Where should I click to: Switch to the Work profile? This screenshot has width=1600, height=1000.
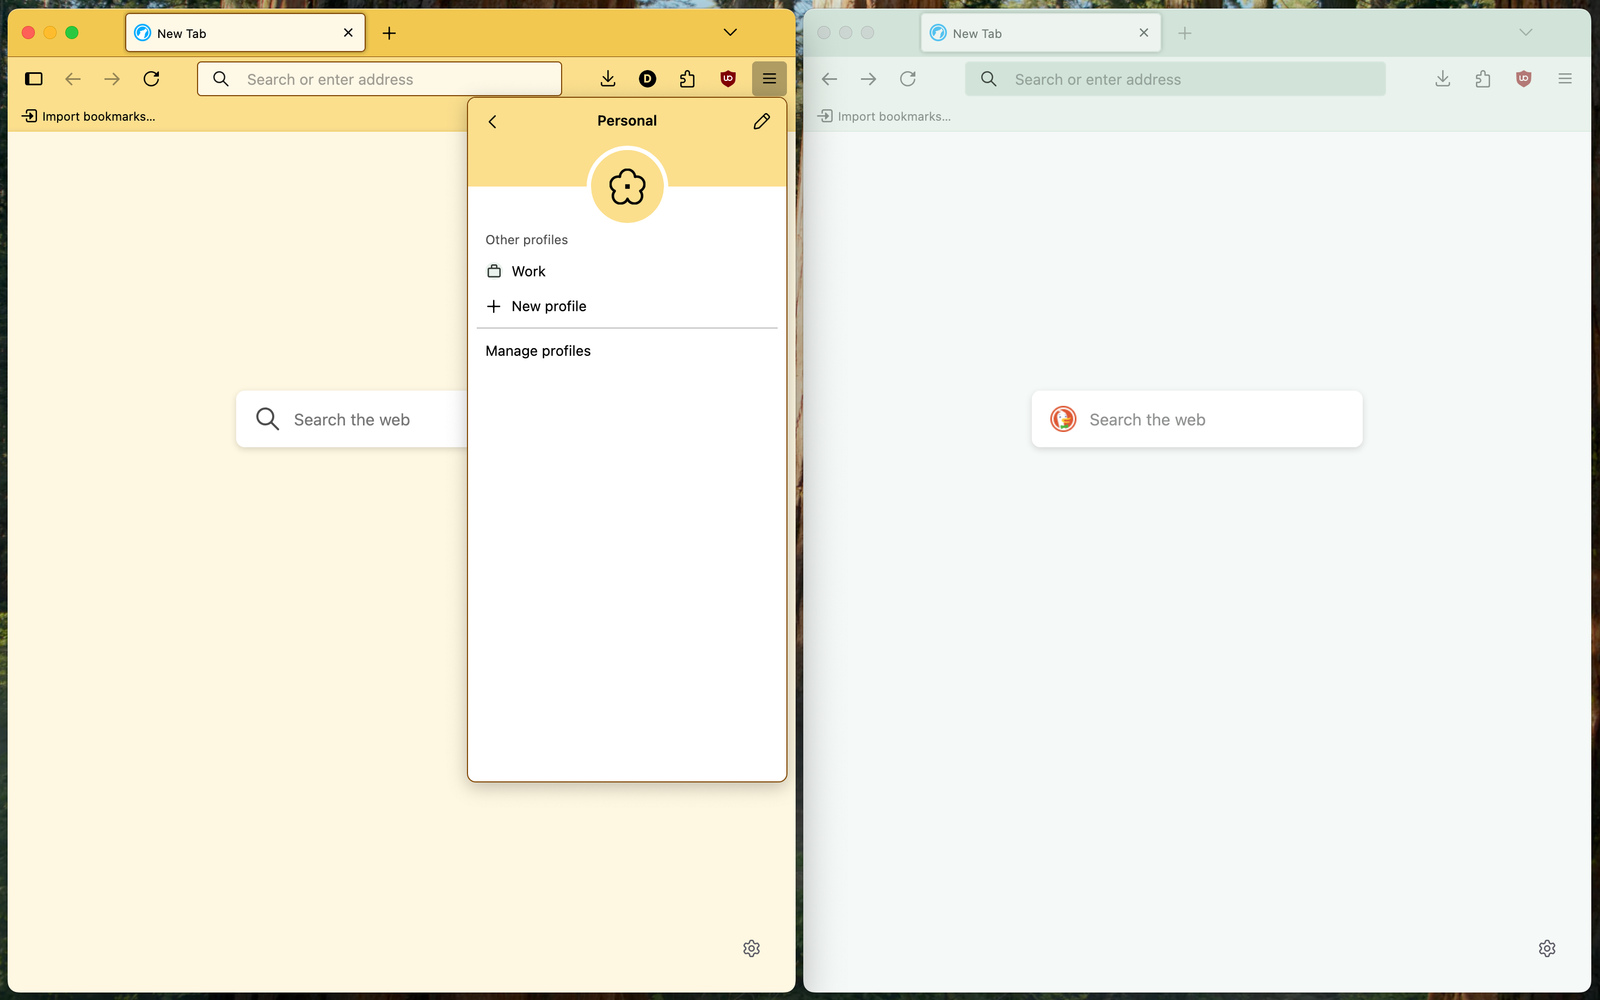[x=528, y=270]
